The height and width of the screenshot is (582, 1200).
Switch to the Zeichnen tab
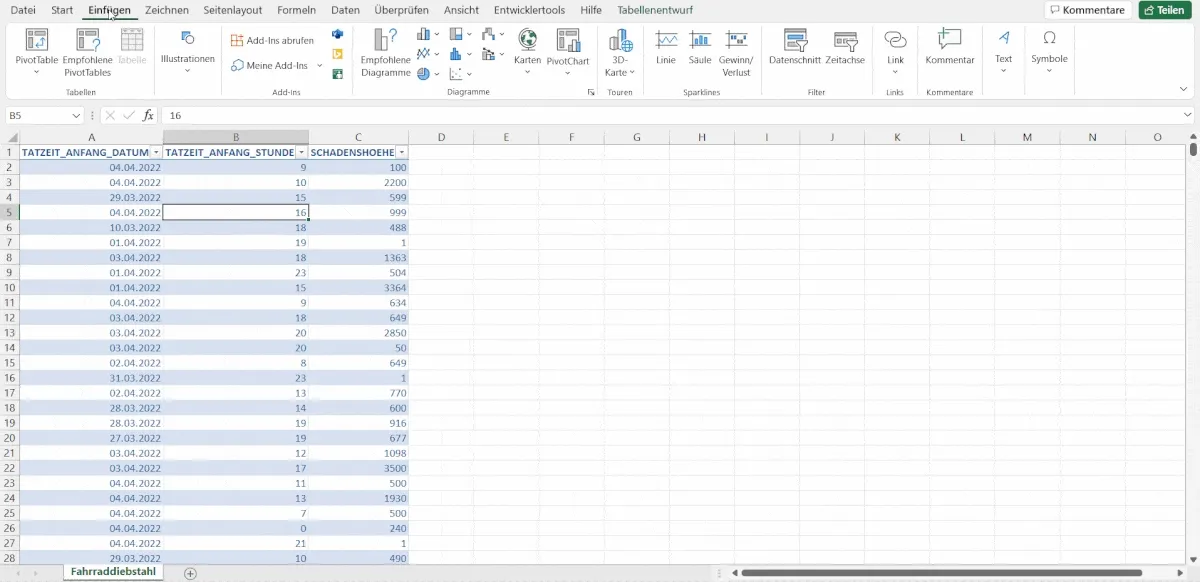coord(167,10)
